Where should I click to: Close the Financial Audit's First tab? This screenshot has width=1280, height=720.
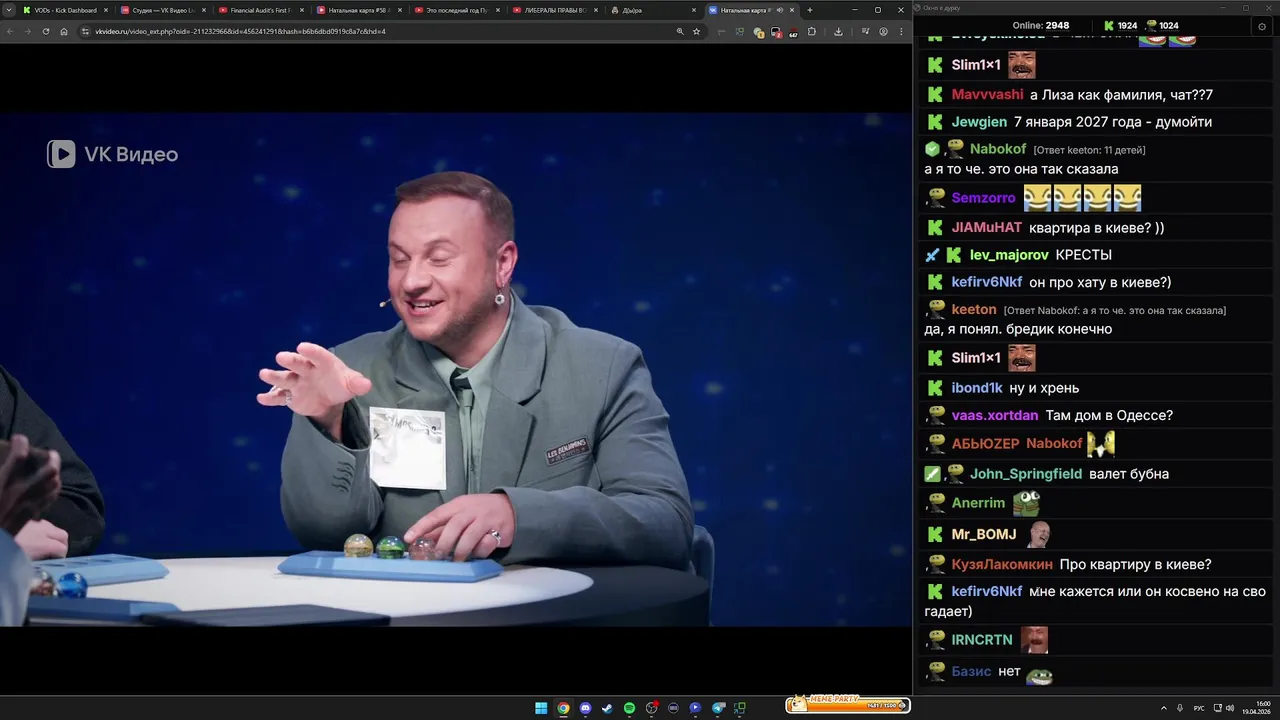301,10
